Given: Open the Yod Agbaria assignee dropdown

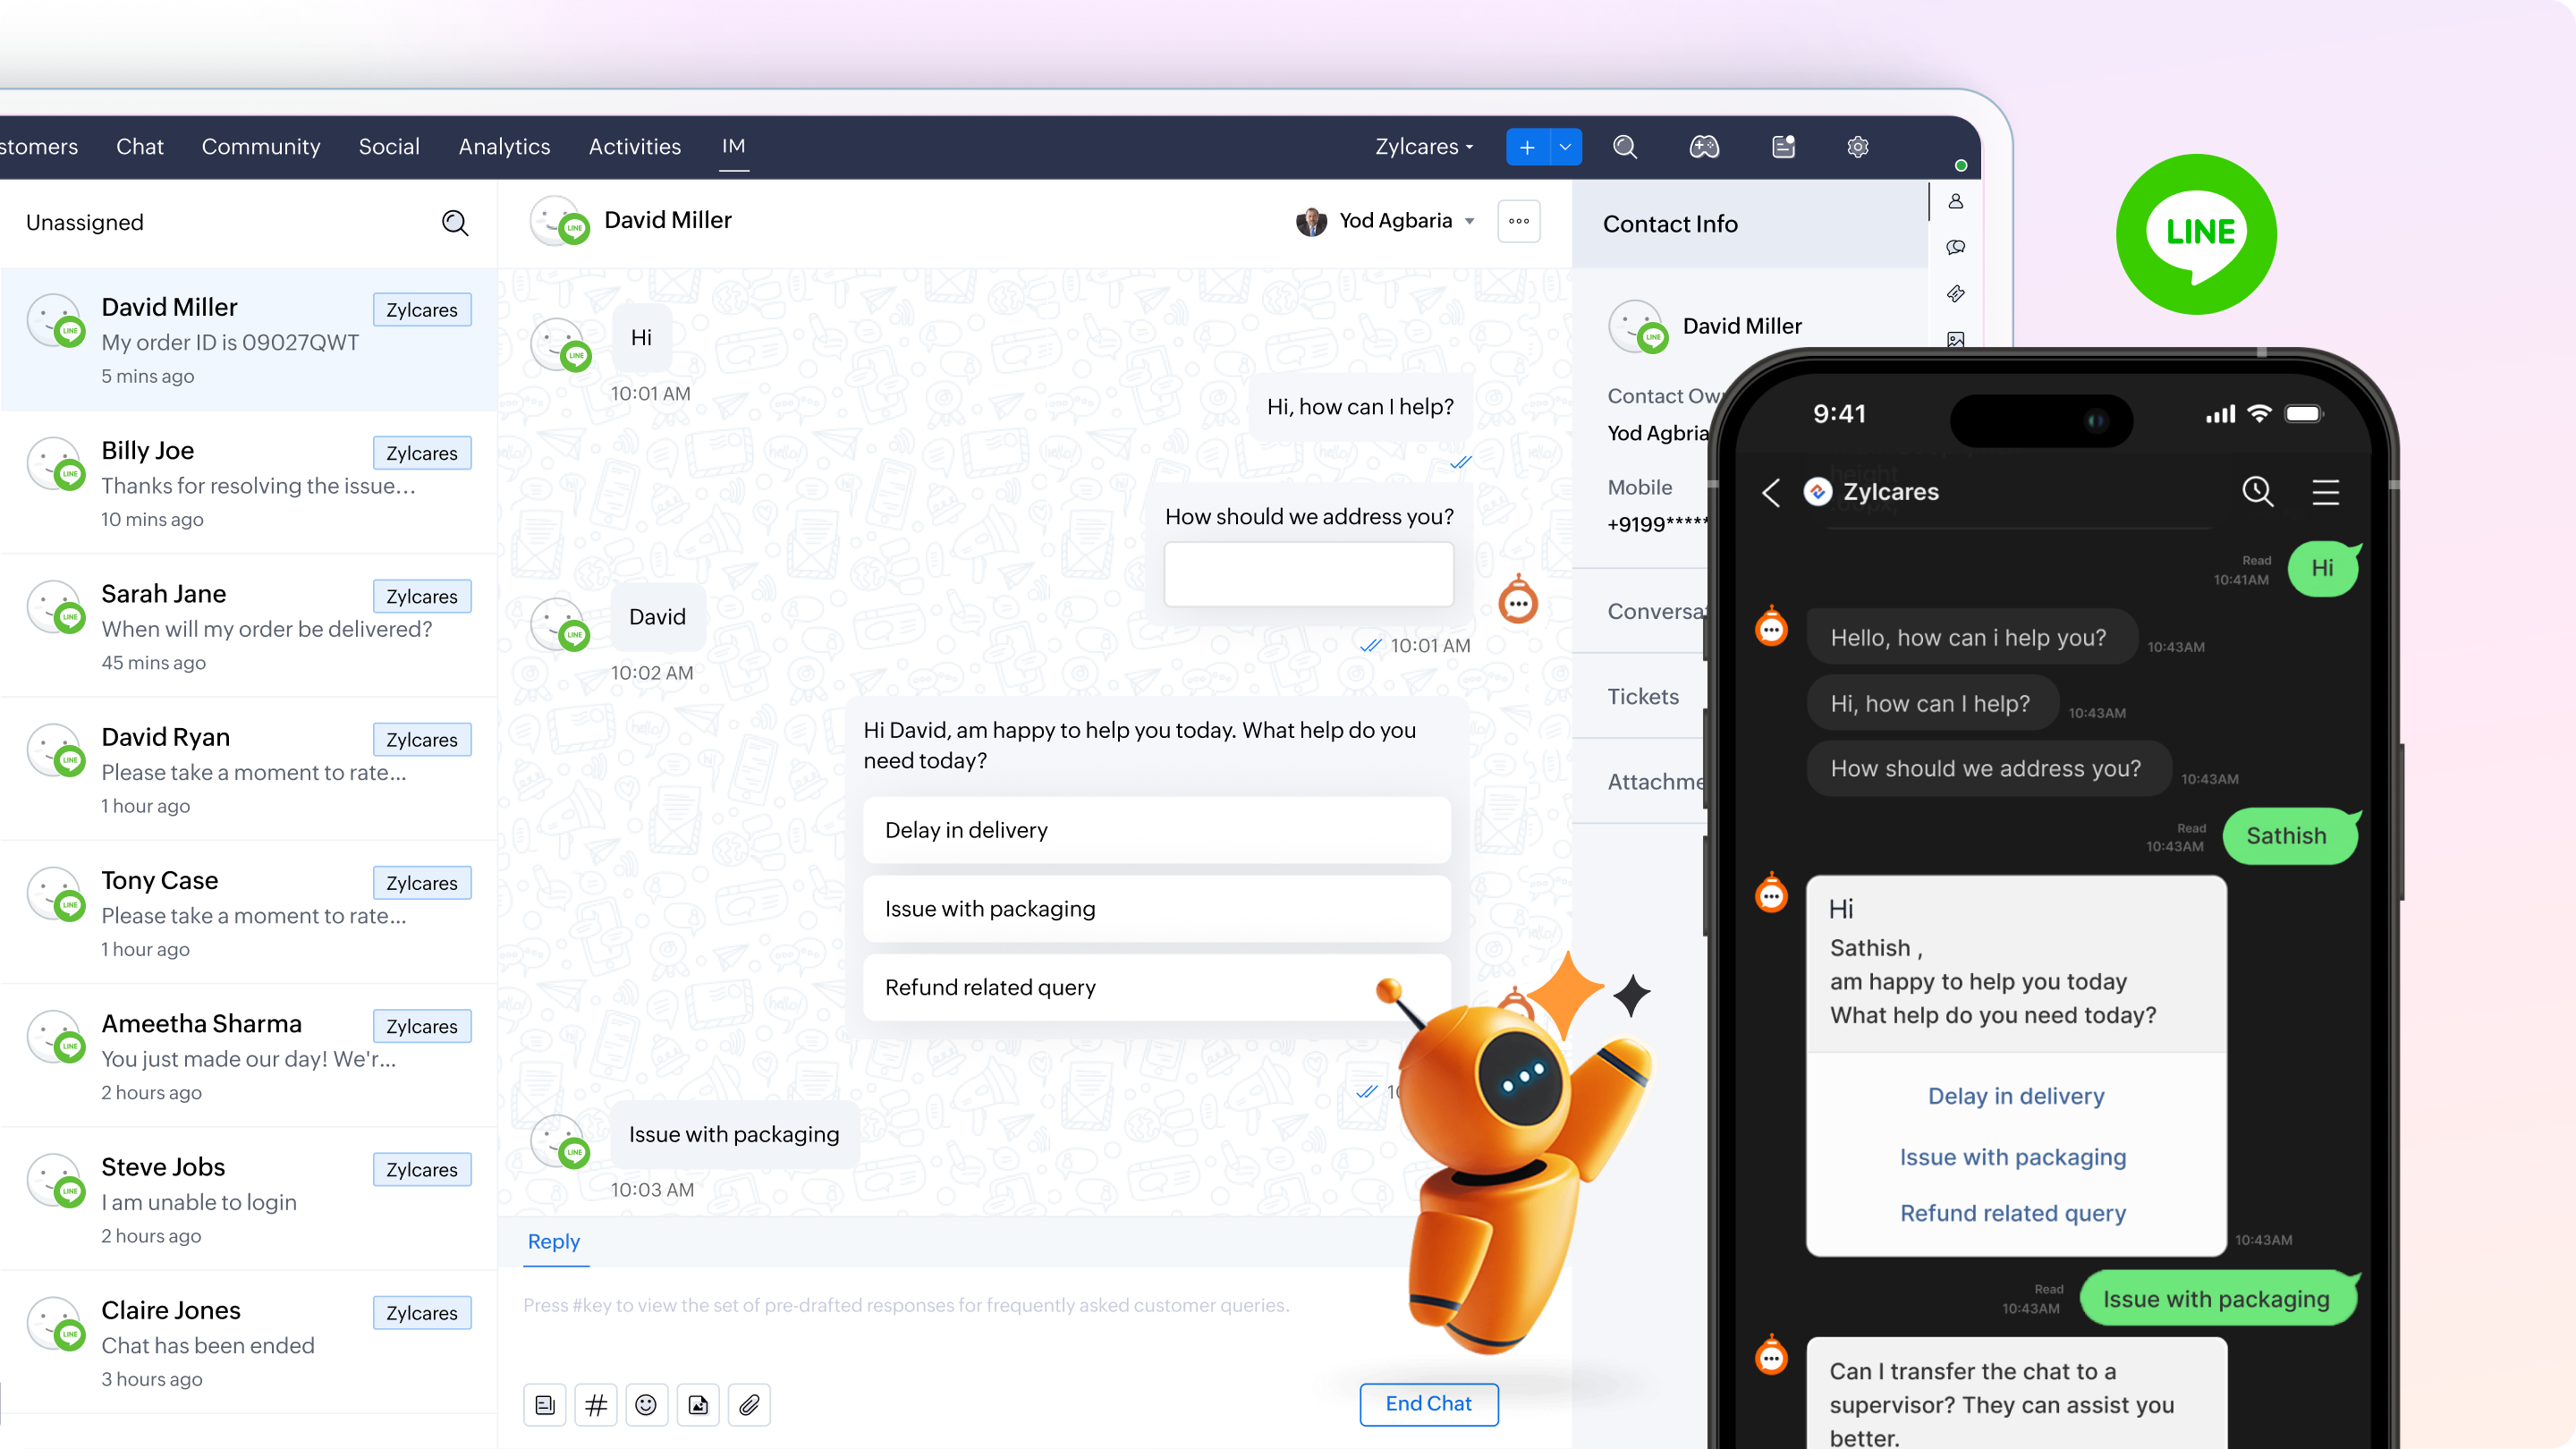Looking at the screenshot, I should (1468, 221).
